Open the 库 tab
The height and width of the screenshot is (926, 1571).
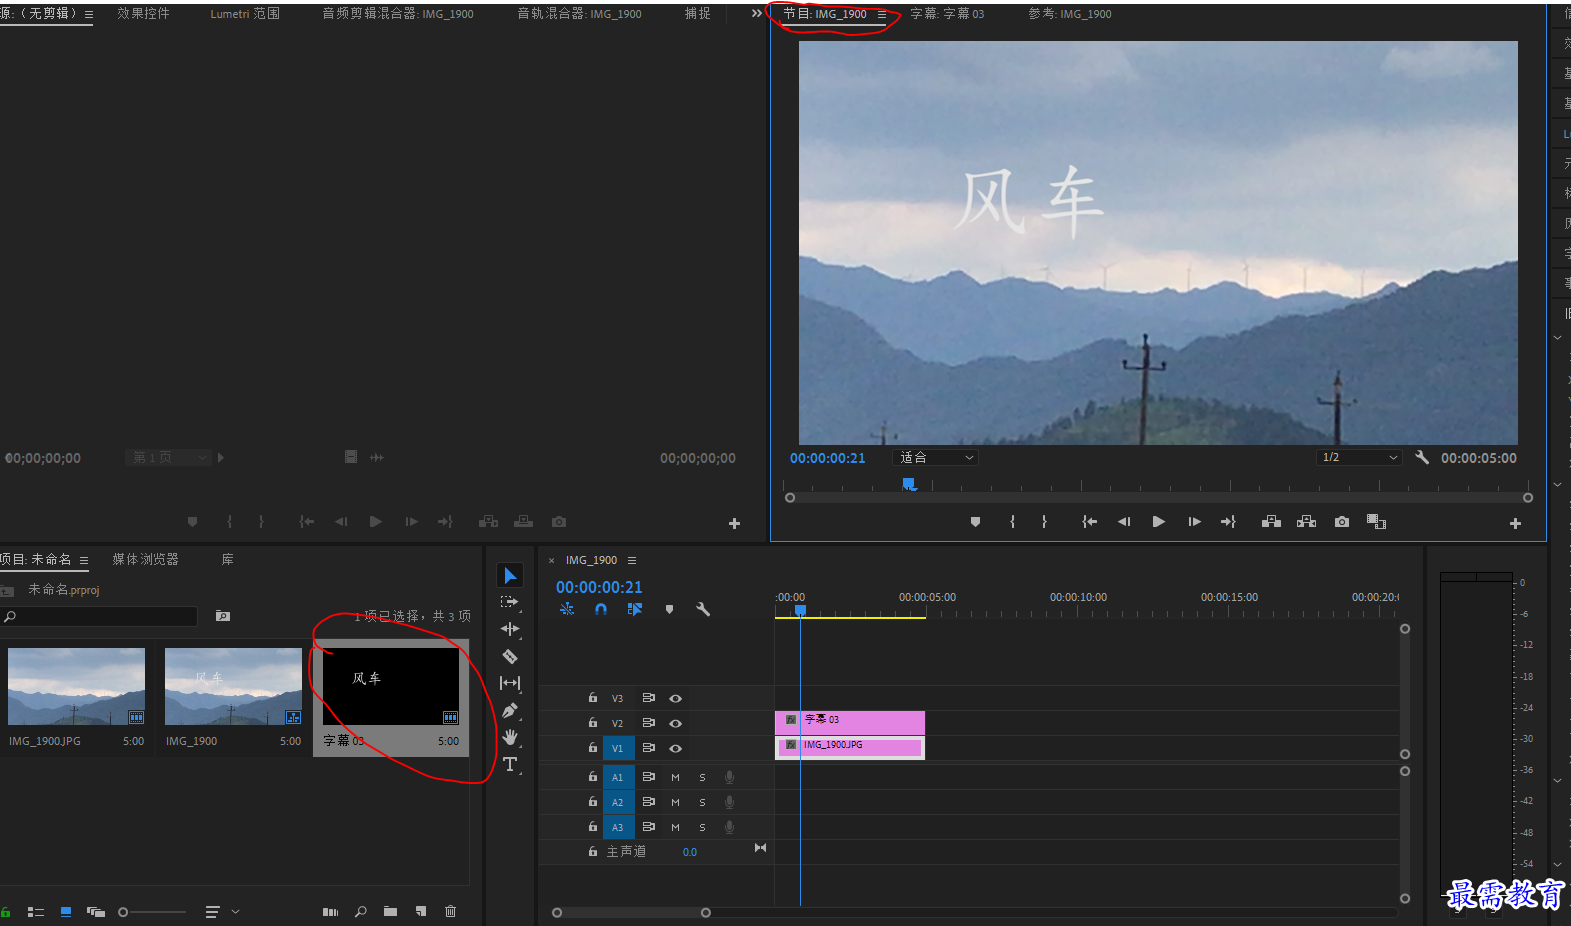[x=227, y=559]
